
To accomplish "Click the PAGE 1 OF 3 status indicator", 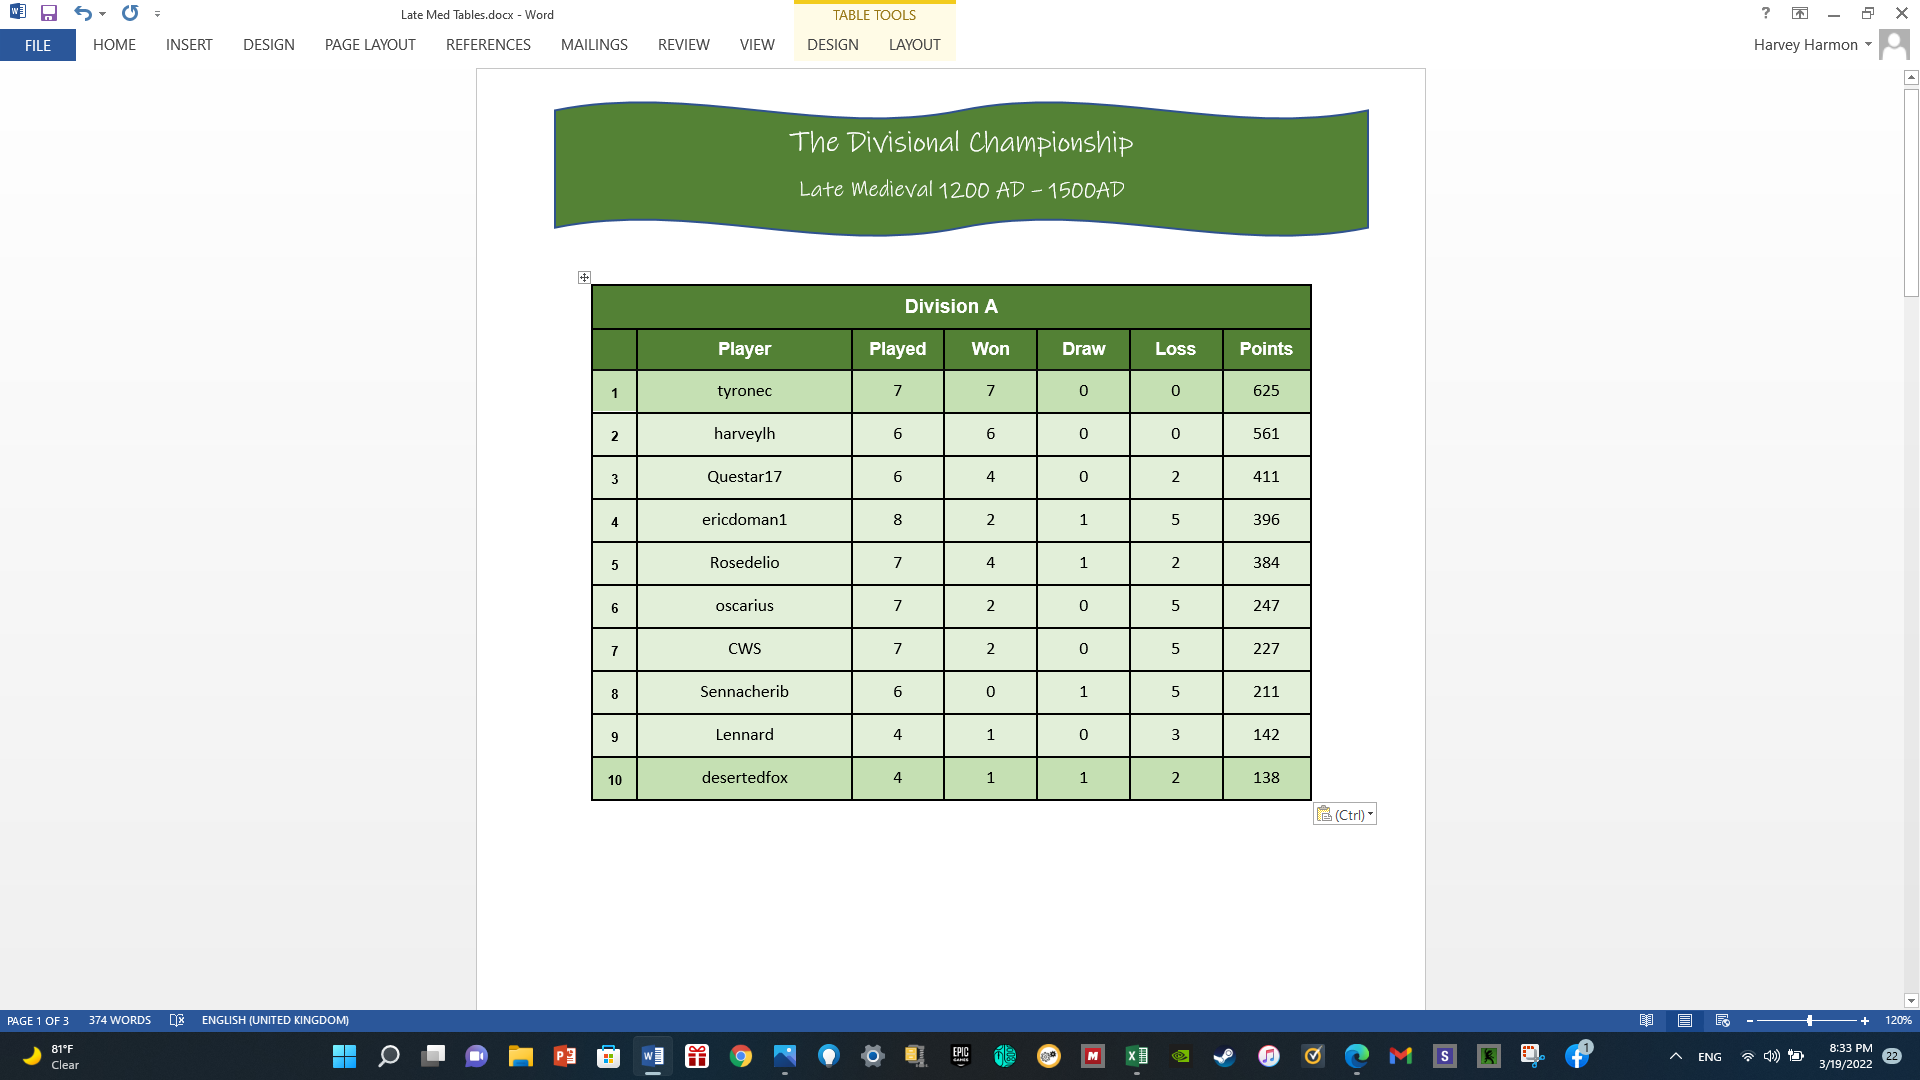I will (38, 1021).
